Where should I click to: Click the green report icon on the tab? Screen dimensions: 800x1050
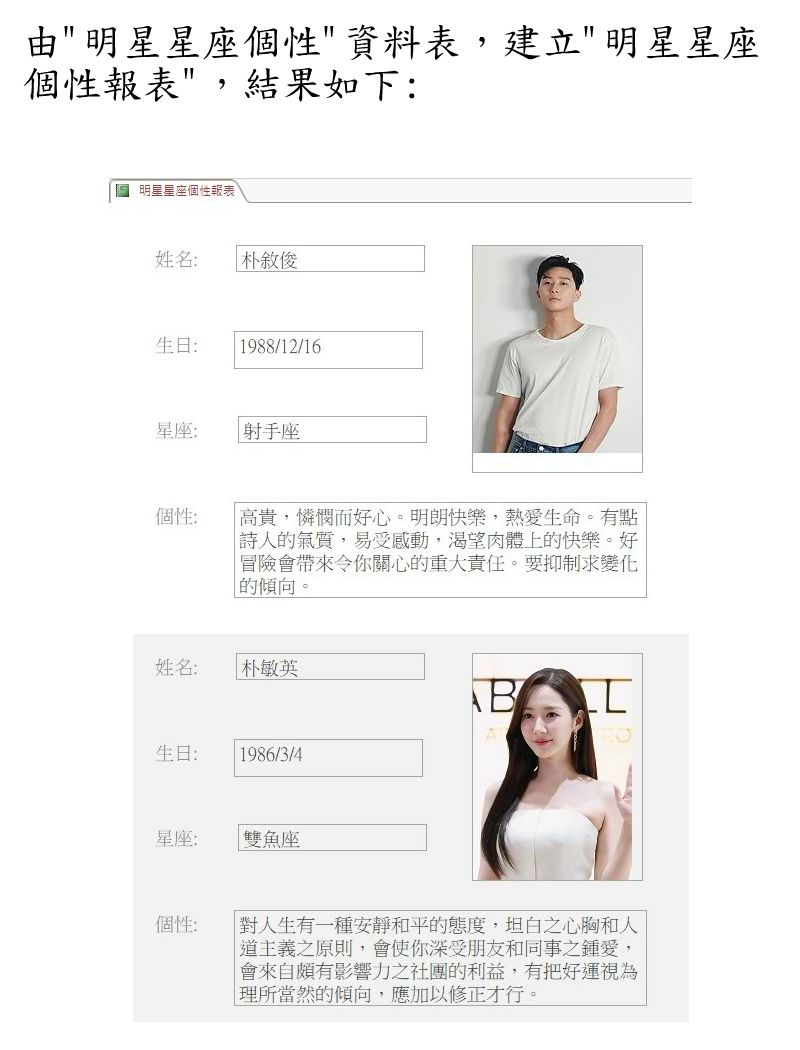pyautogui.click(x=122, y=191)
